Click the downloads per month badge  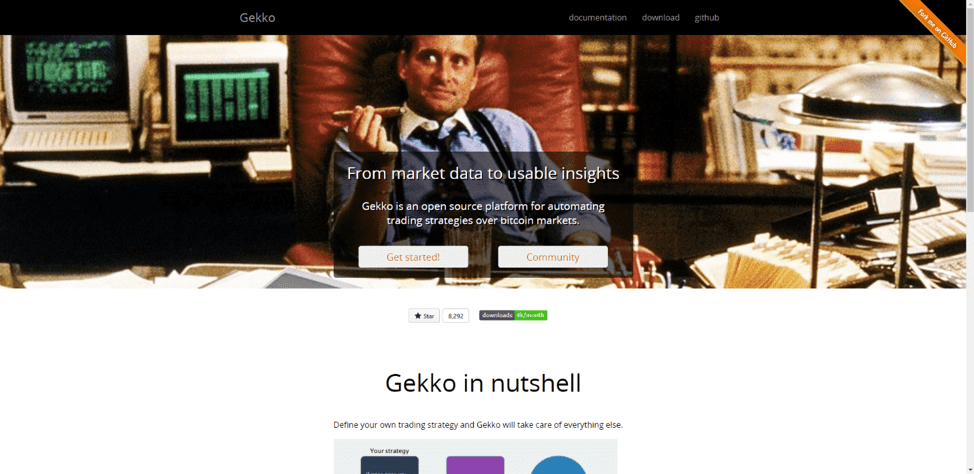(512, 315)
